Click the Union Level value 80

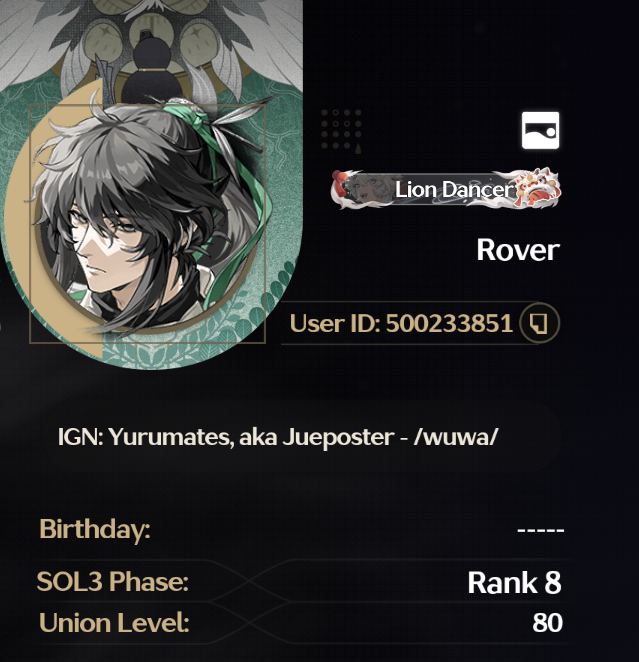(547, 623)
